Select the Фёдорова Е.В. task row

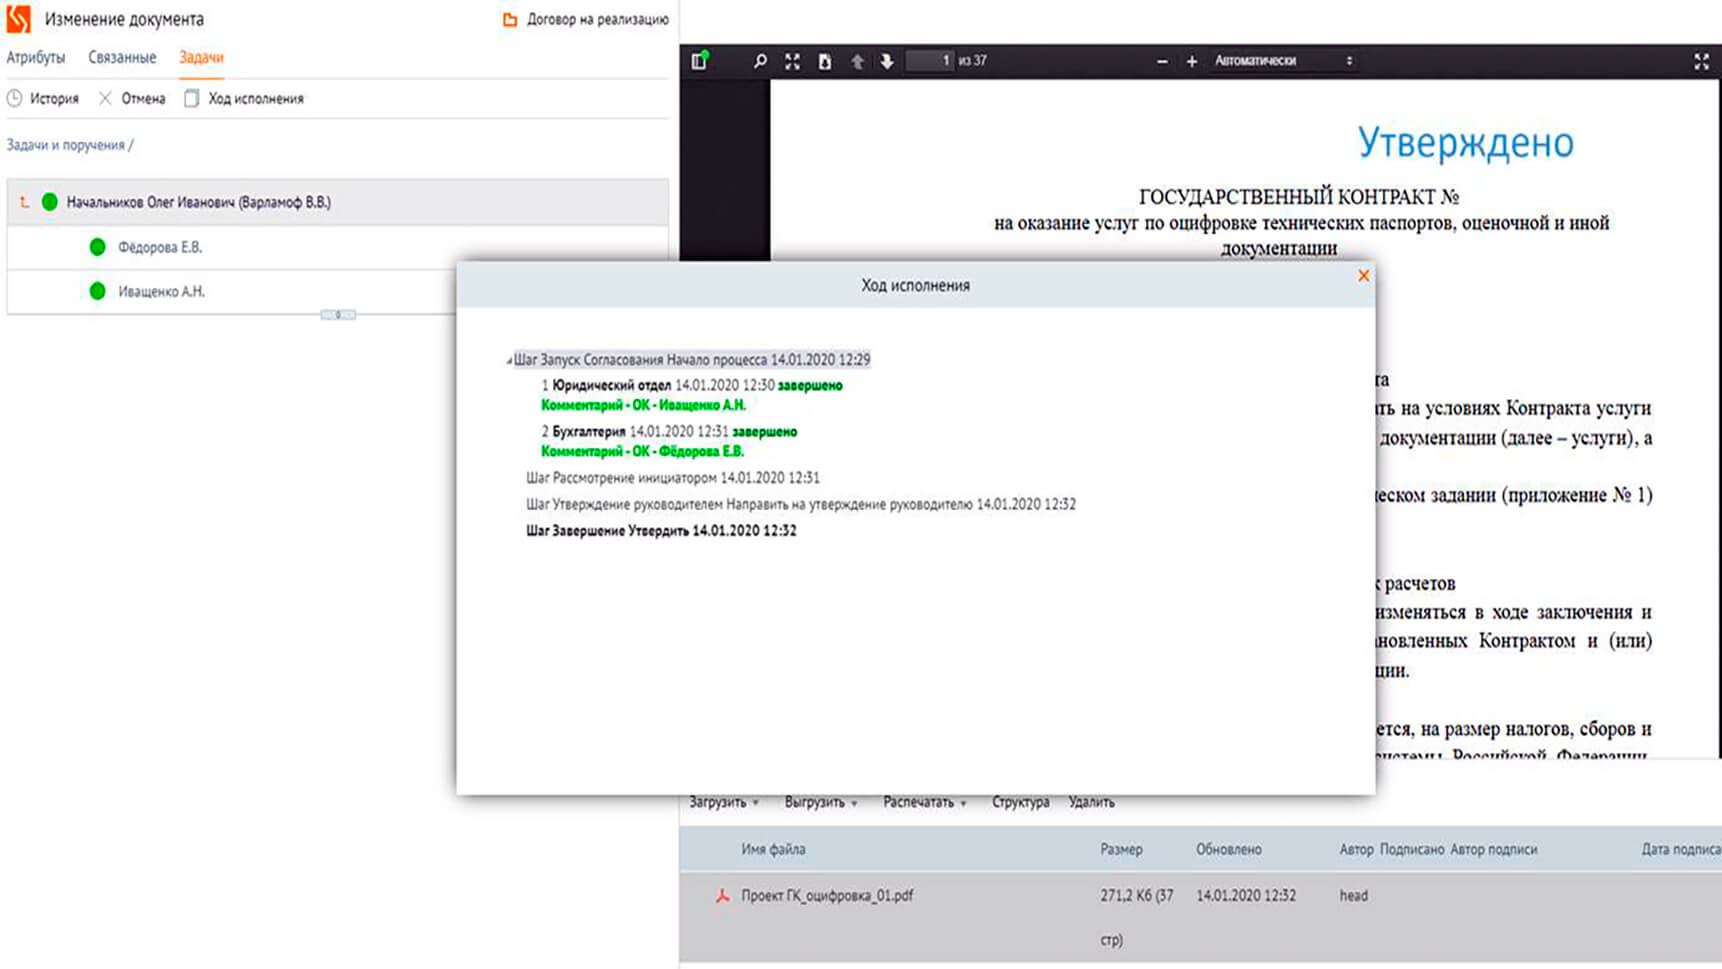(160, 247)
